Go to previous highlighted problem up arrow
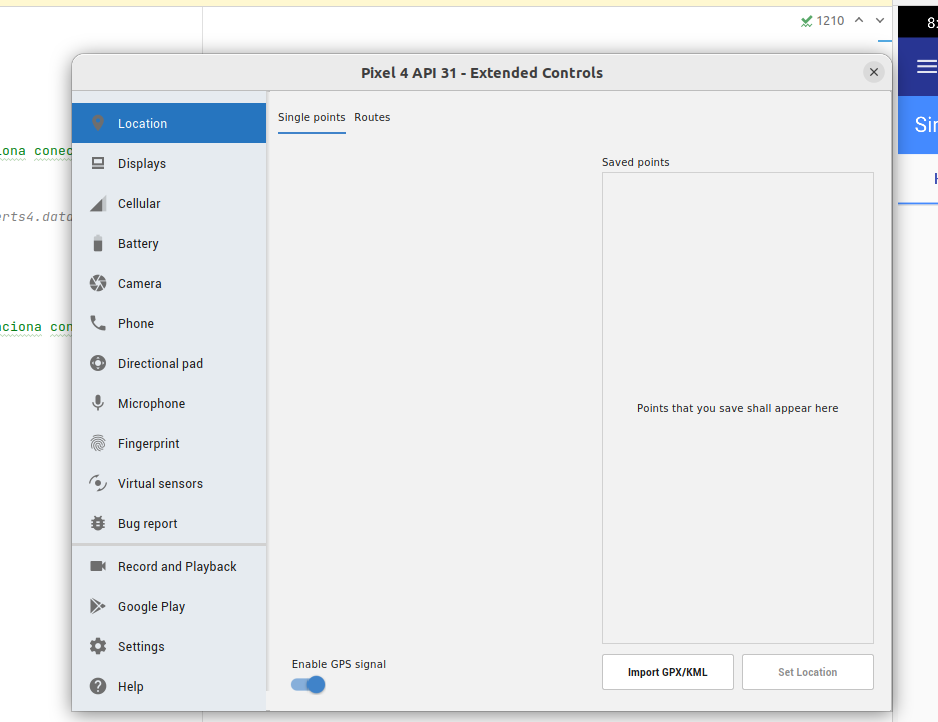This screenshot has height=722, width=938. pos(859,20)
